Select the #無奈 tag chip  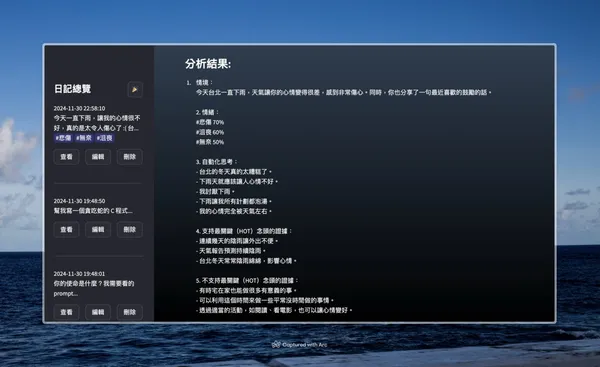[x=84, y=138]
